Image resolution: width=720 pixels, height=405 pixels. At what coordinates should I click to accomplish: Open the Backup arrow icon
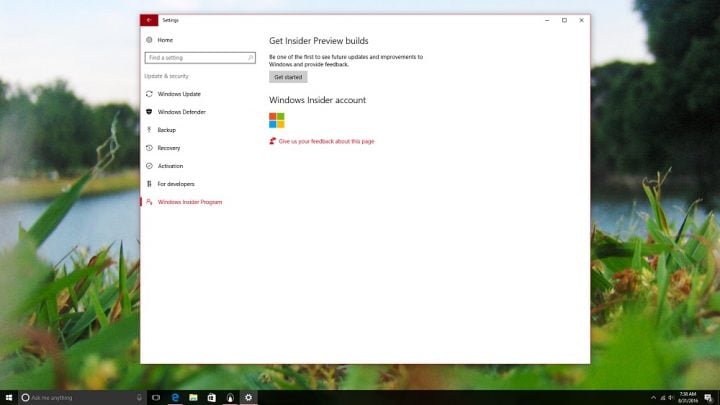point(149,130)
